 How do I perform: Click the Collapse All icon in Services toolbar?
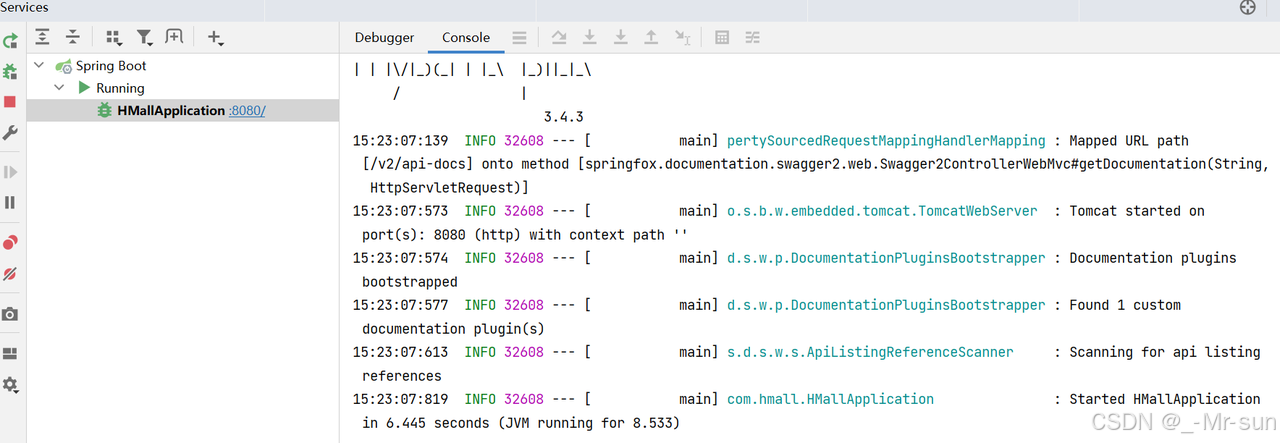[x=73, y=37]
